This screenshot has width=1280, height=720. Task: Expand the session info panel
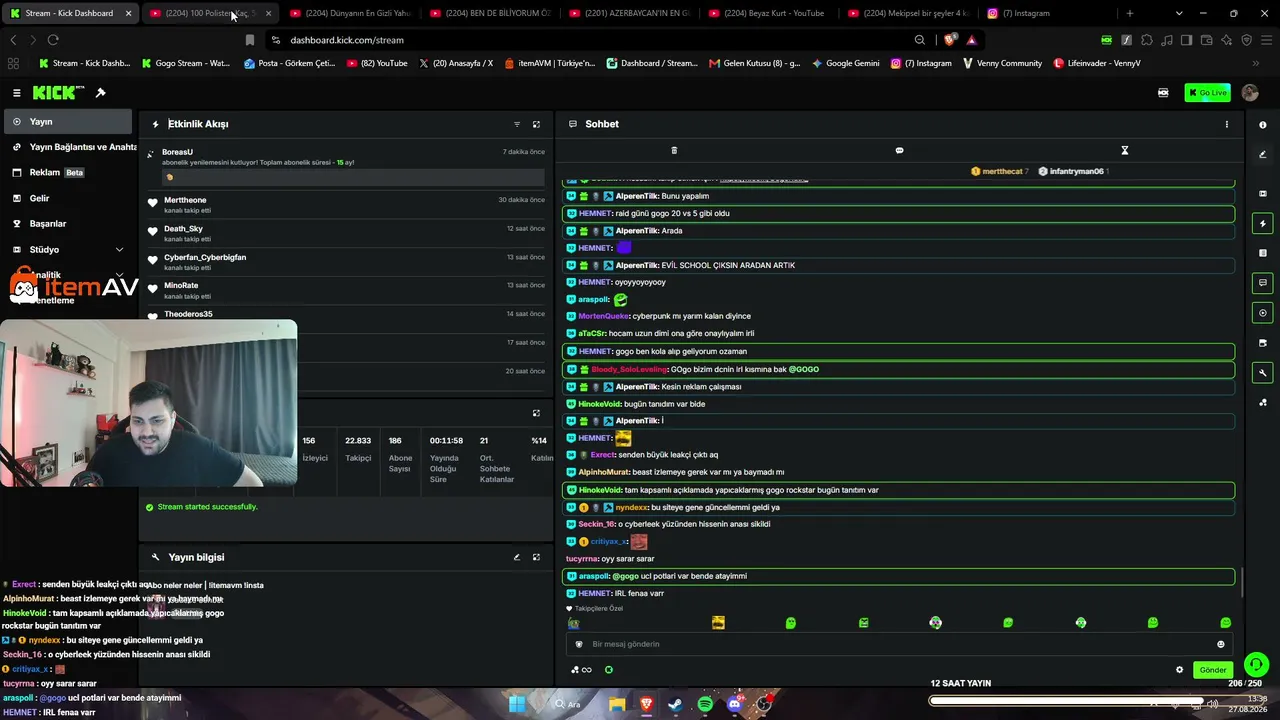click(536, 413)
